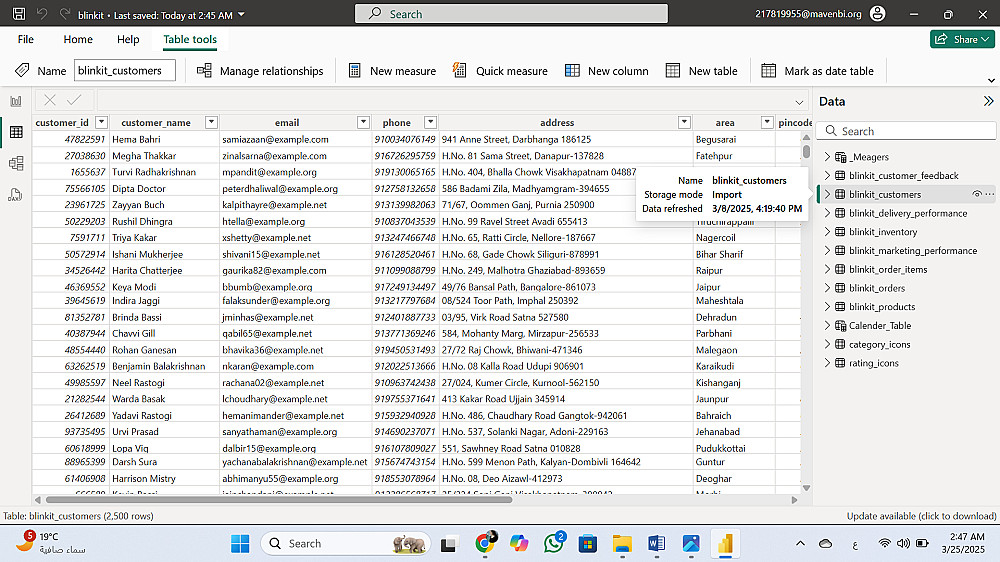Open the file save-status dropdown arrow

click(241, 14)
